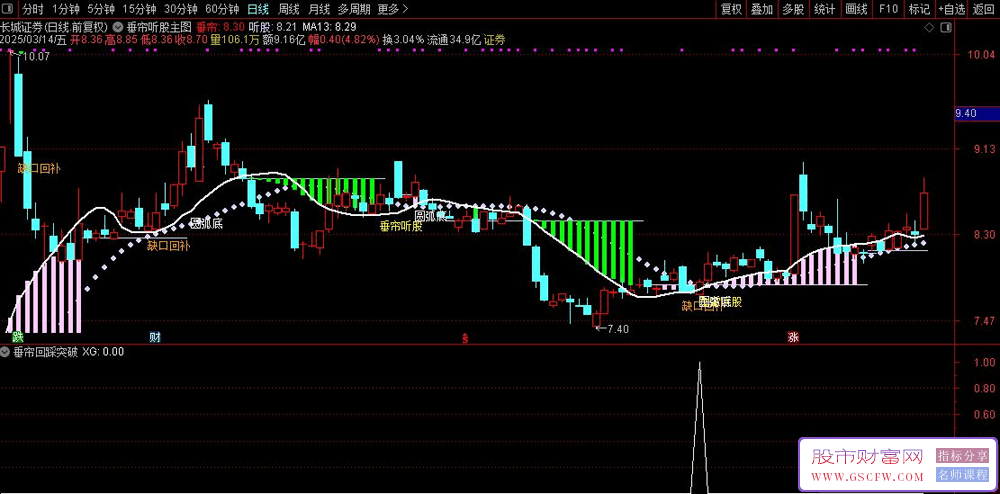Open the F10 company info
The width and height of the screenshot is (1000, 494).
[888, 9]
